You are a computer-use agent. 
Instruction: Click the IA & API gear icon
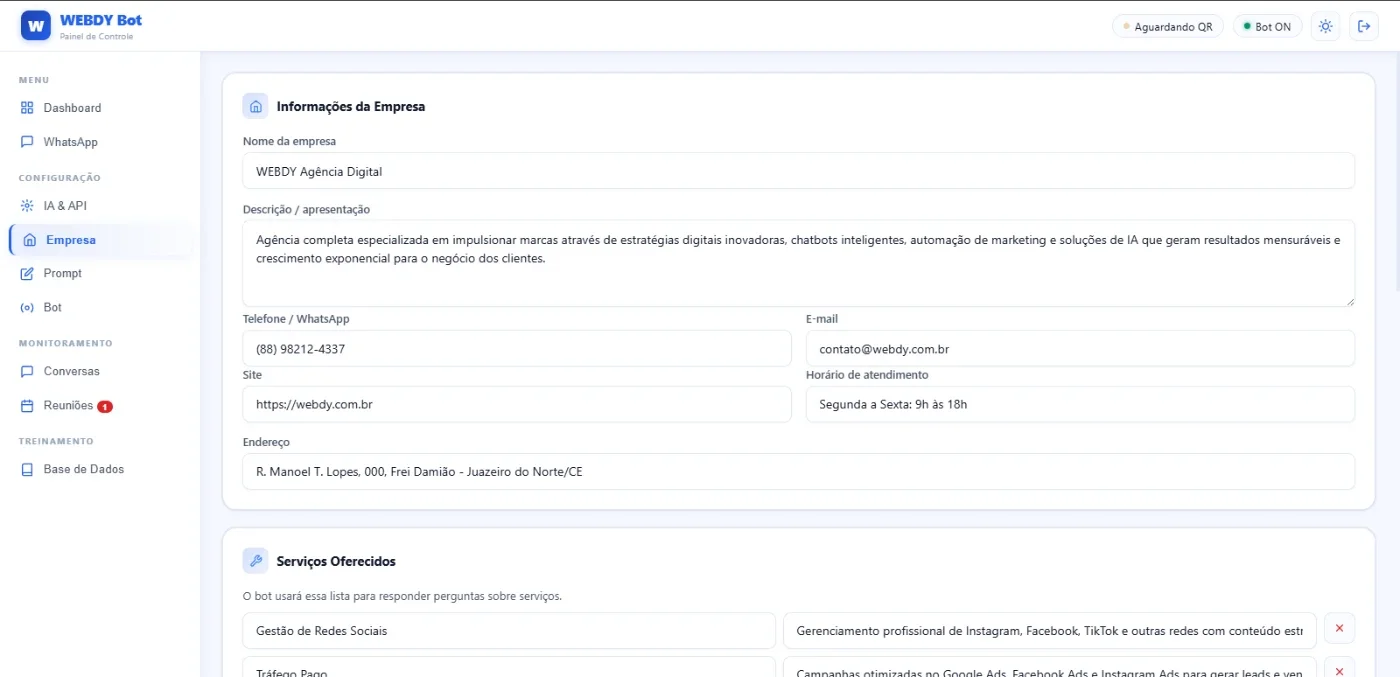[28, 206]
